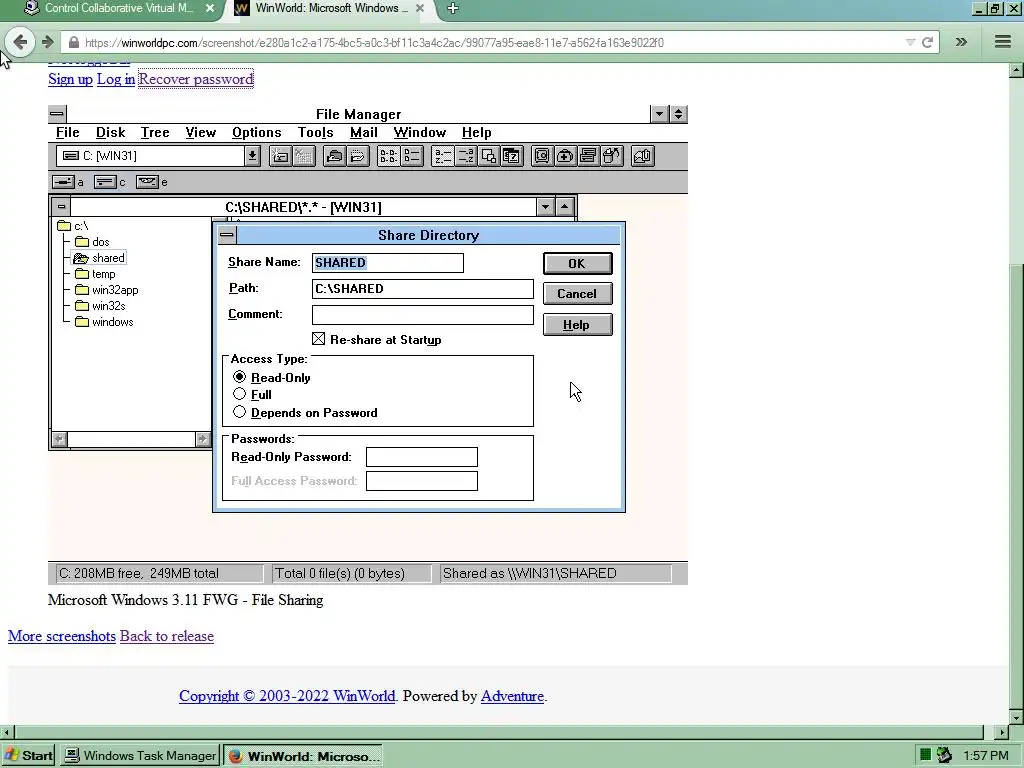Open browser hamburger menu icon
1024x768 pixels.
click(x=1003, y=42)
